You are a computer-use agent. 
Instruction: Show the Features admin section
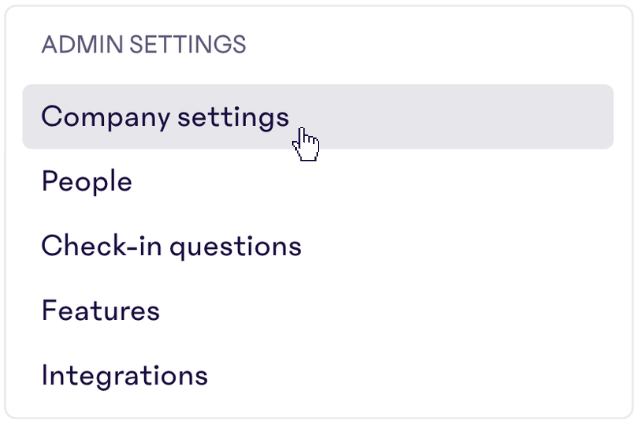tap(100, 311)
